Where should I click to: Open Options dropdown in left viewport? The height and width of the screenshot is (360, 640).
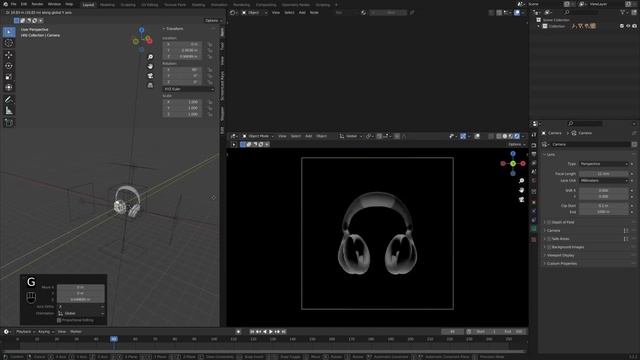[213, 20]
